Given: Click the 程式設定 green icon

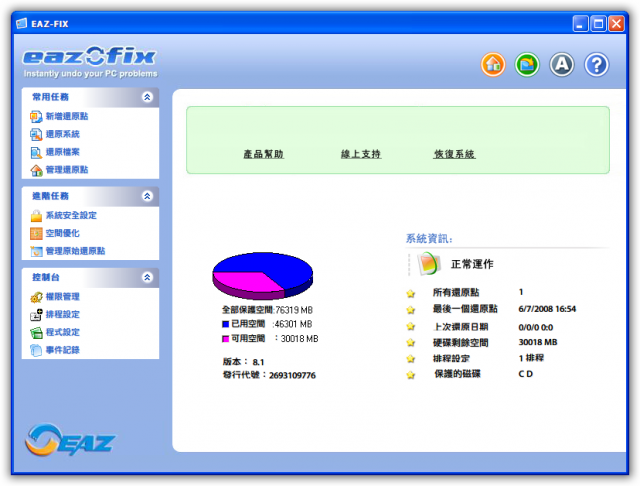Looking at the screenshot, I should (36, 333).
